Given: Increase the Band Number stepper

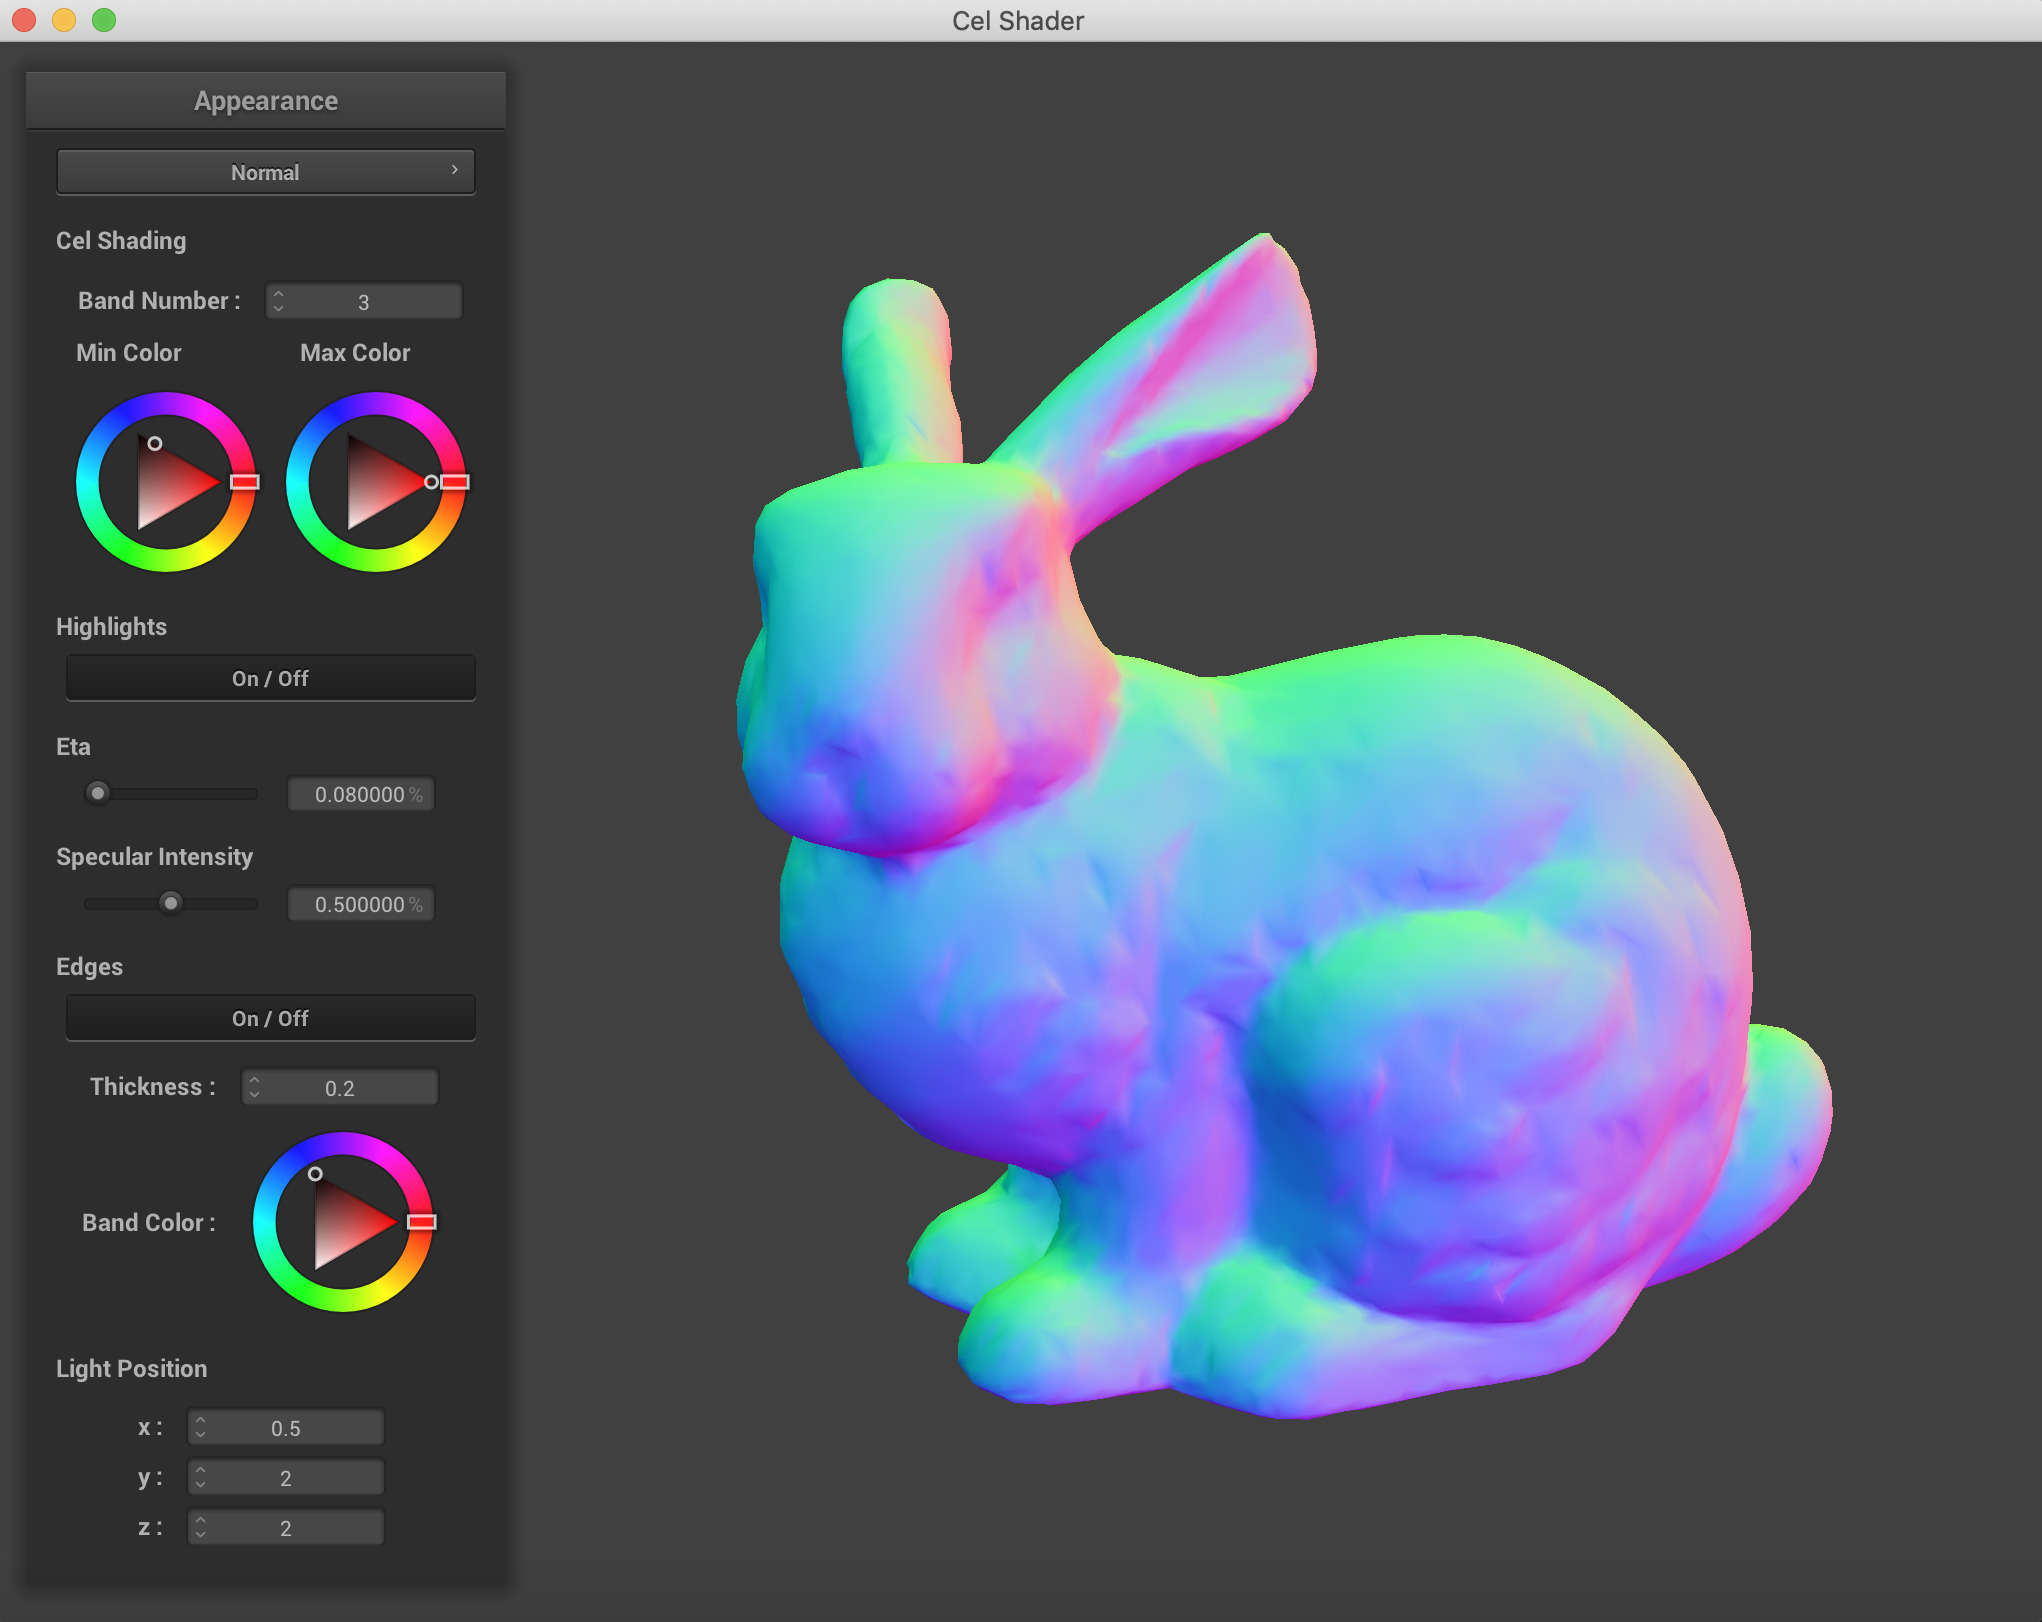Looking at the screenshot, I should 279,294.
